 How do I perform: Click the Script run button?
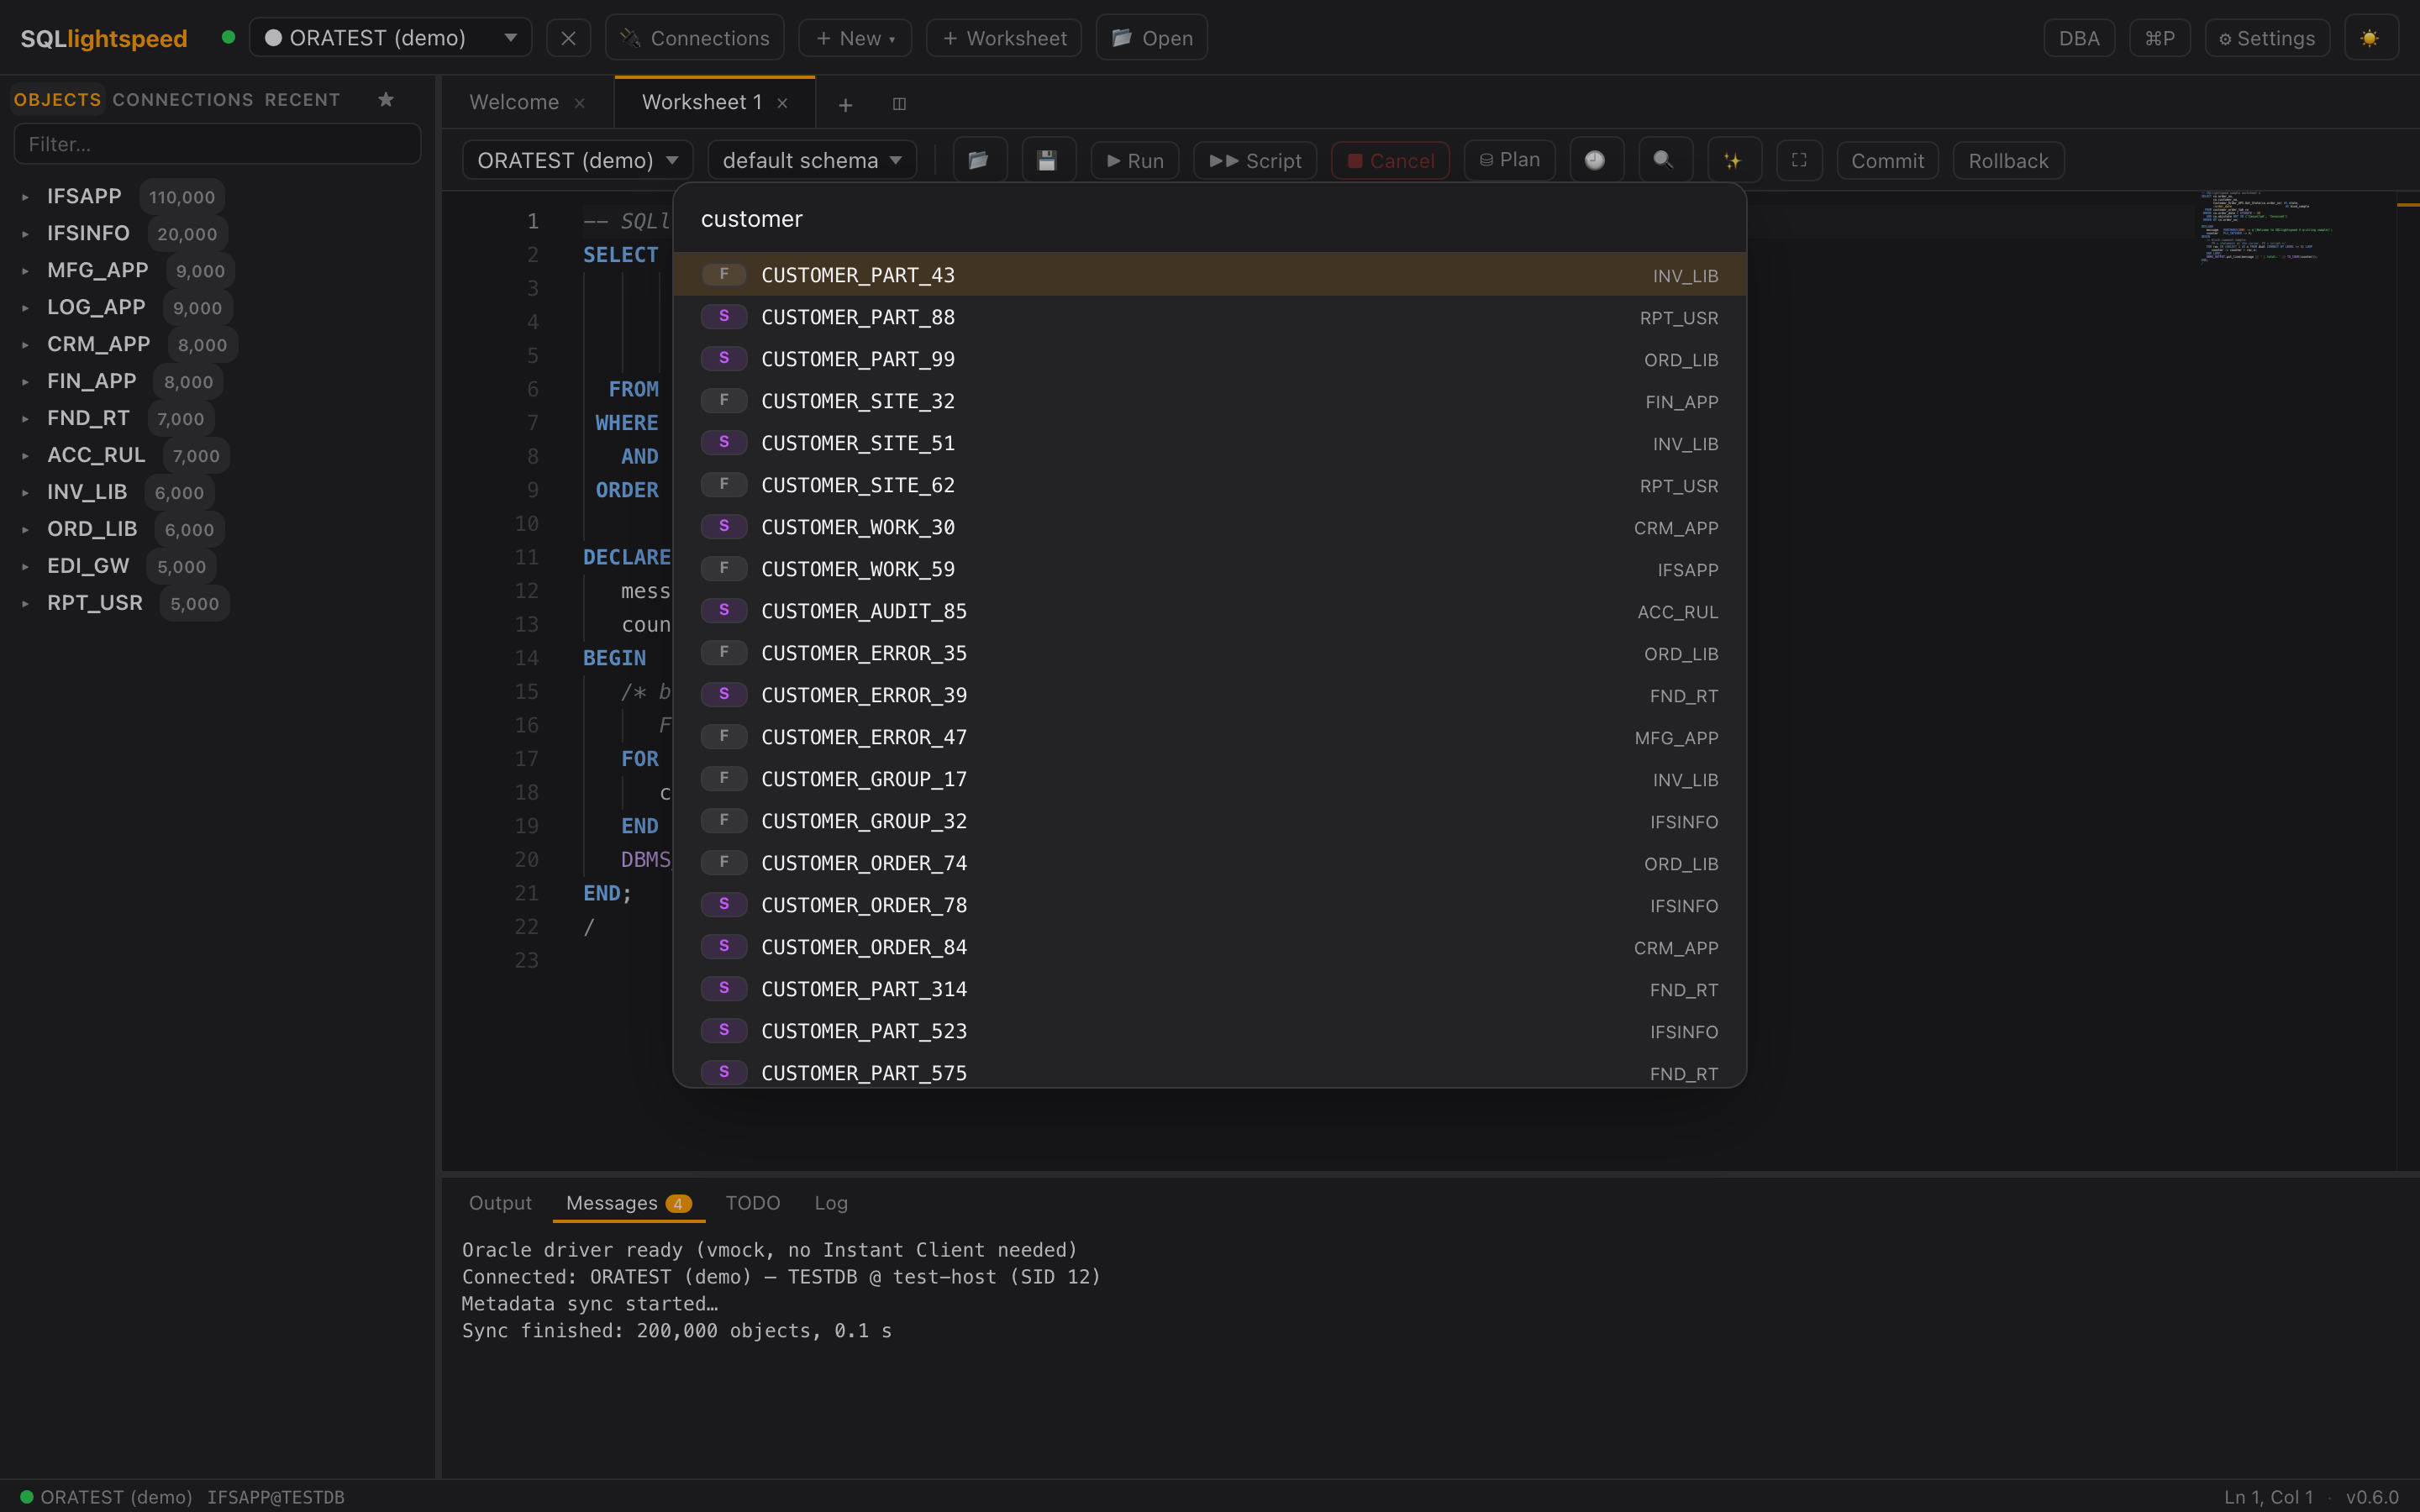[1255, 160]
